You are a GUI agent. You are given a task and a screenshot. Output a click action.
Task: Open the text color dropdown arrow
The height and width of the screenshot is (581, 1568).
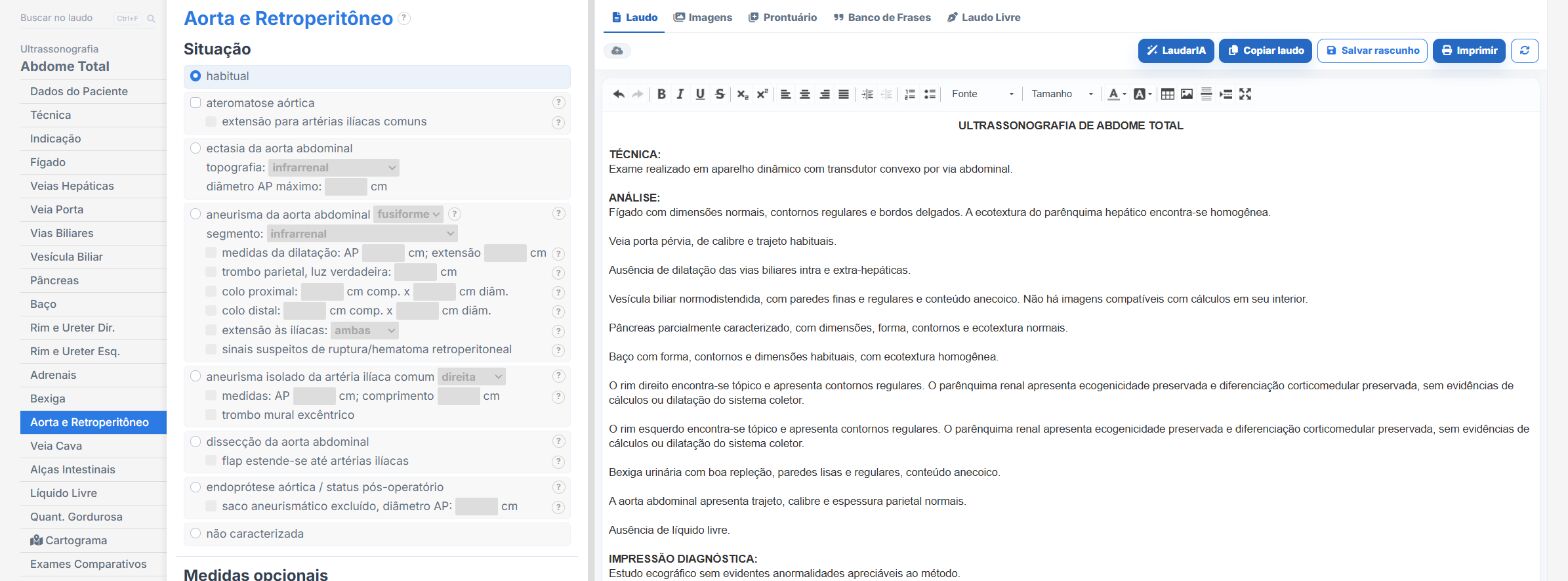1124,94
